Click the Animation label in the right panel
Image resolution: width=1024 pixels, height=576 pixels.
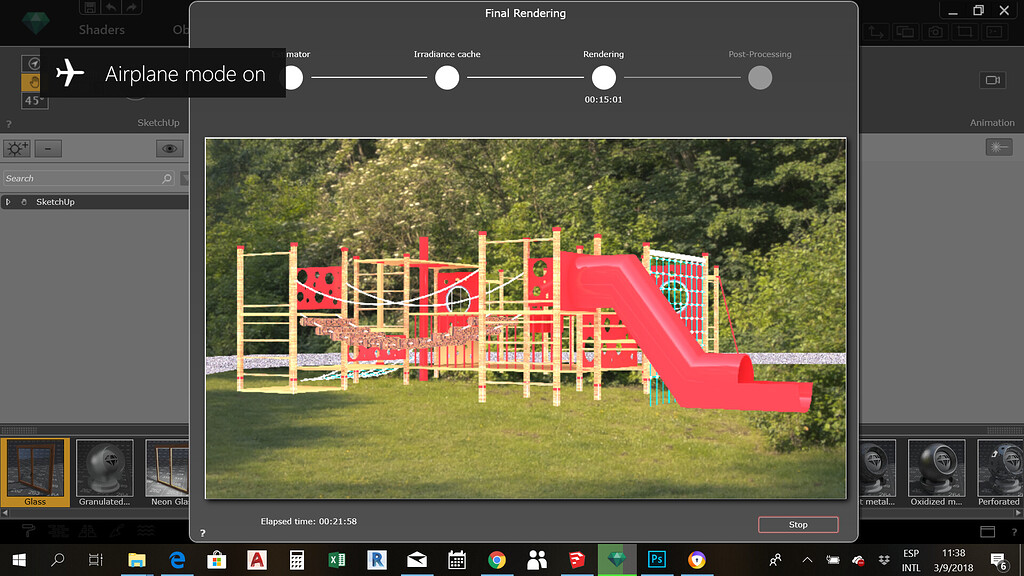991,122
